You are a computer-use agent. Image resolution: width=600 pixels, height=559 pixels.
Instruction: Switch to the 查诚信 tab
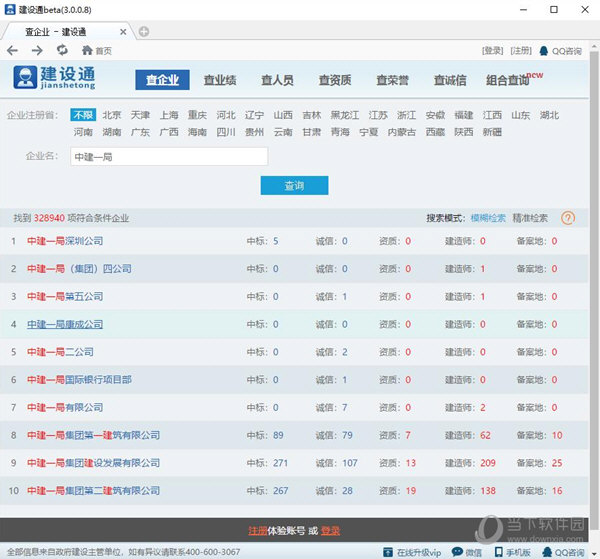pos(450,80)
